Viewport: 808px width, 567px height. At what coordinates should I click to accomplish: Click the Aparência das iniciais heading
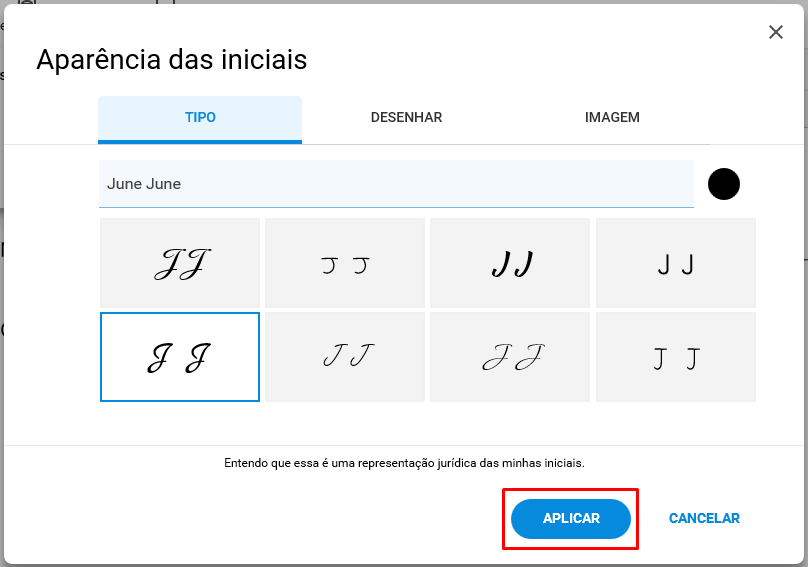click(x=172, y=60)
